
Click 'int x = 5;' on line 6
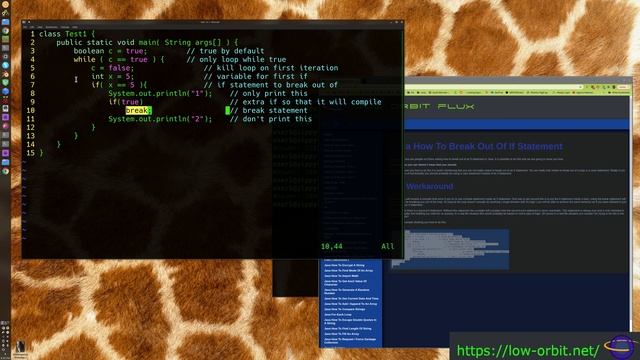click(x=112, y=76)
